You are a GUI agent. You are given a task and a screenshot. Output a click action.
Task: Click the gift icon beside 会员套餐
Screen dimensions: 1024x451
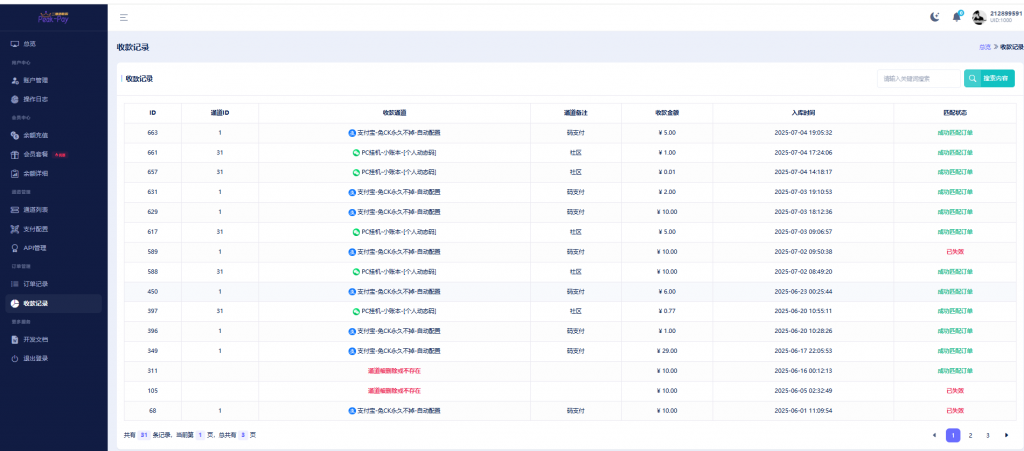coord(15,155)
